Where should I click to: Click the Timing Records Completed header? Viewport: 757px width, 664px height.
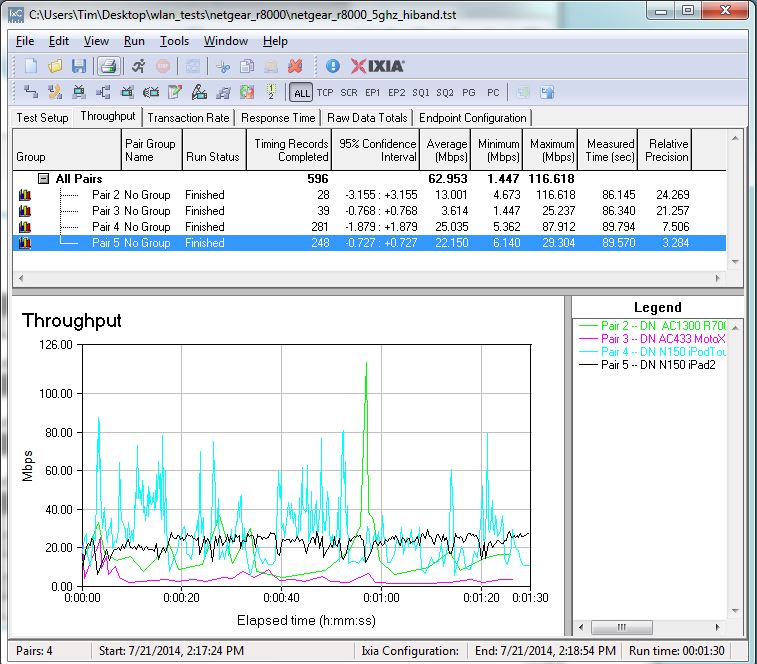coord(291,150)
